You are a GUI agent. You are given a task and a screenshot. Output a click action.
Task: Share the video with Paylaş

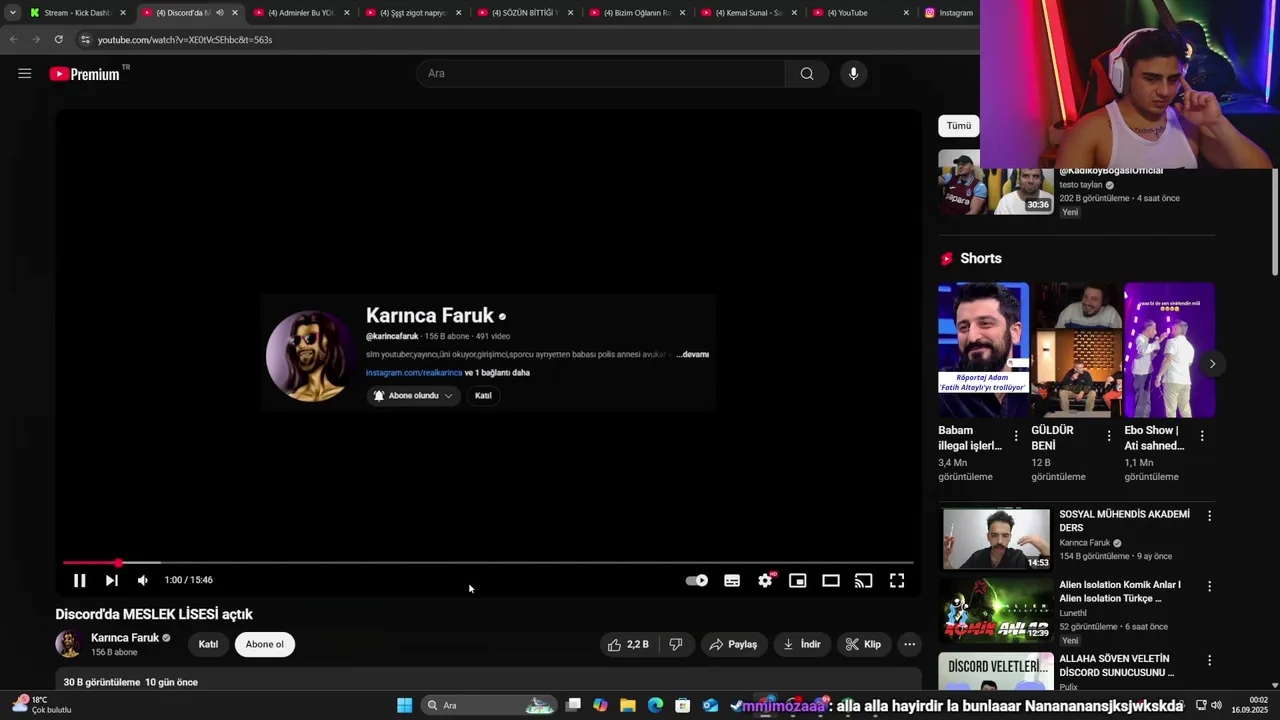[733, 645]
